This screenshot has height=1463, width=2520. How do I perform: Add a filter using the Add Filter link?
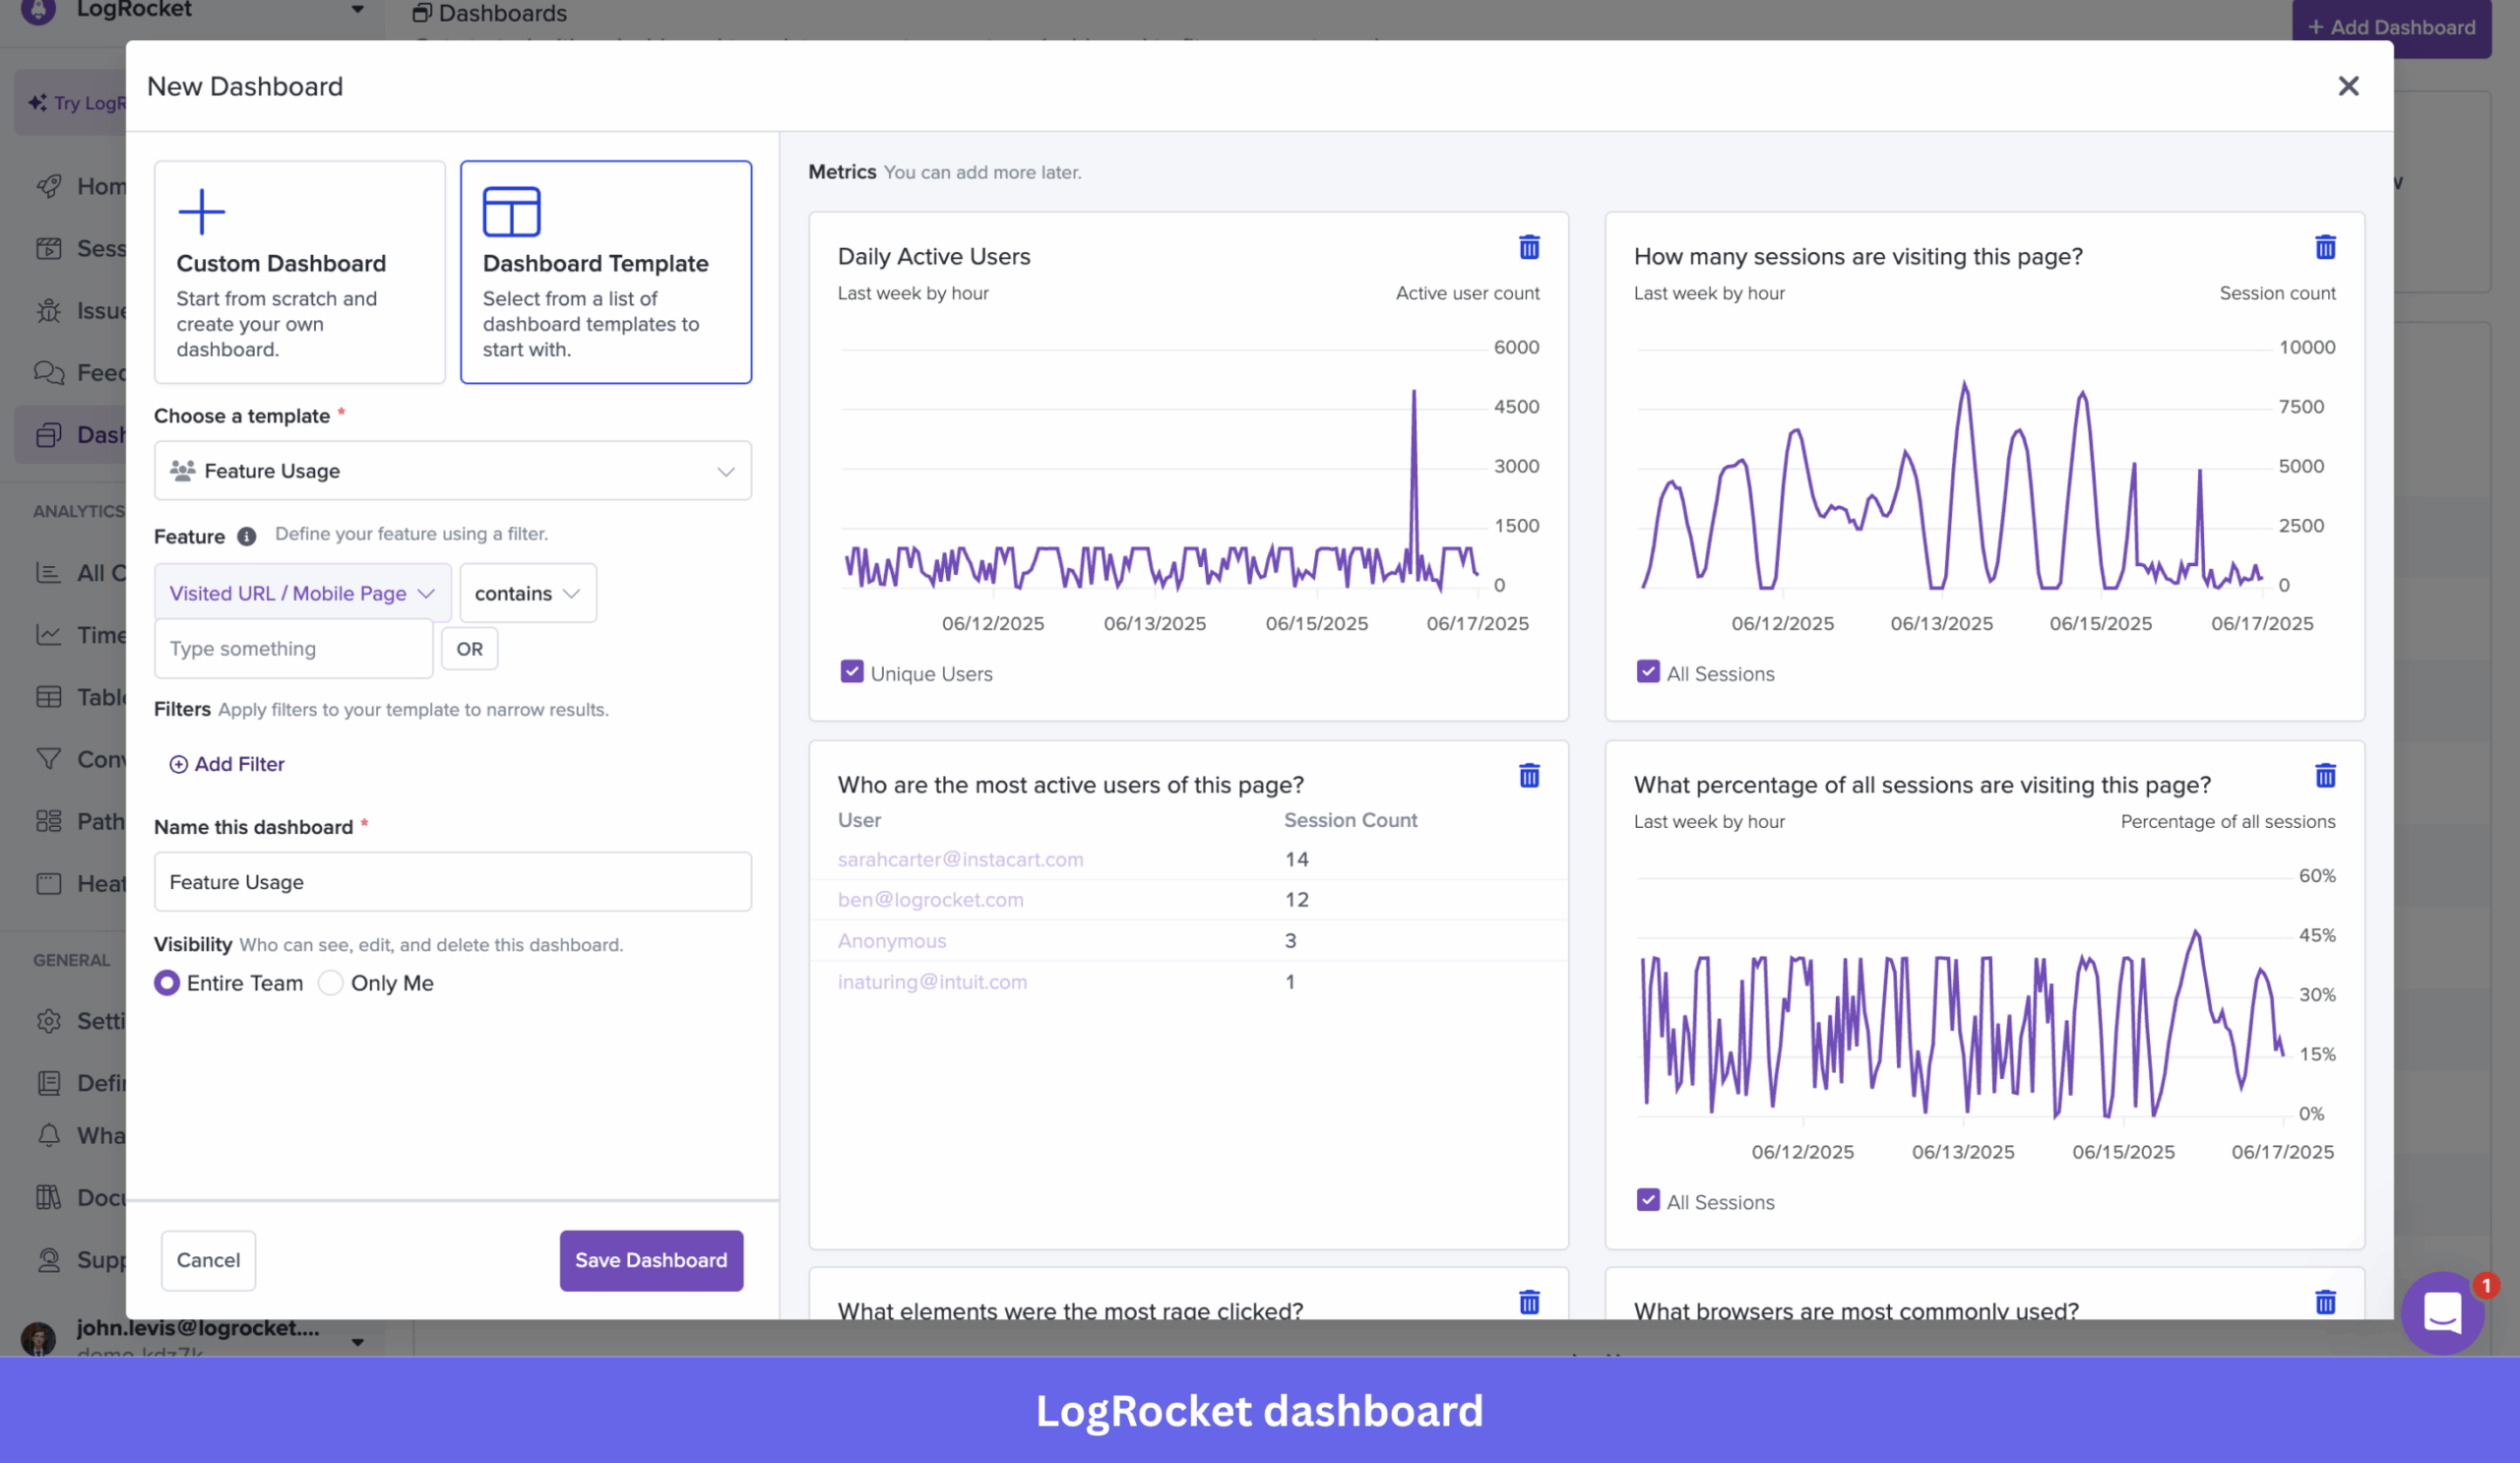[227, 763]
